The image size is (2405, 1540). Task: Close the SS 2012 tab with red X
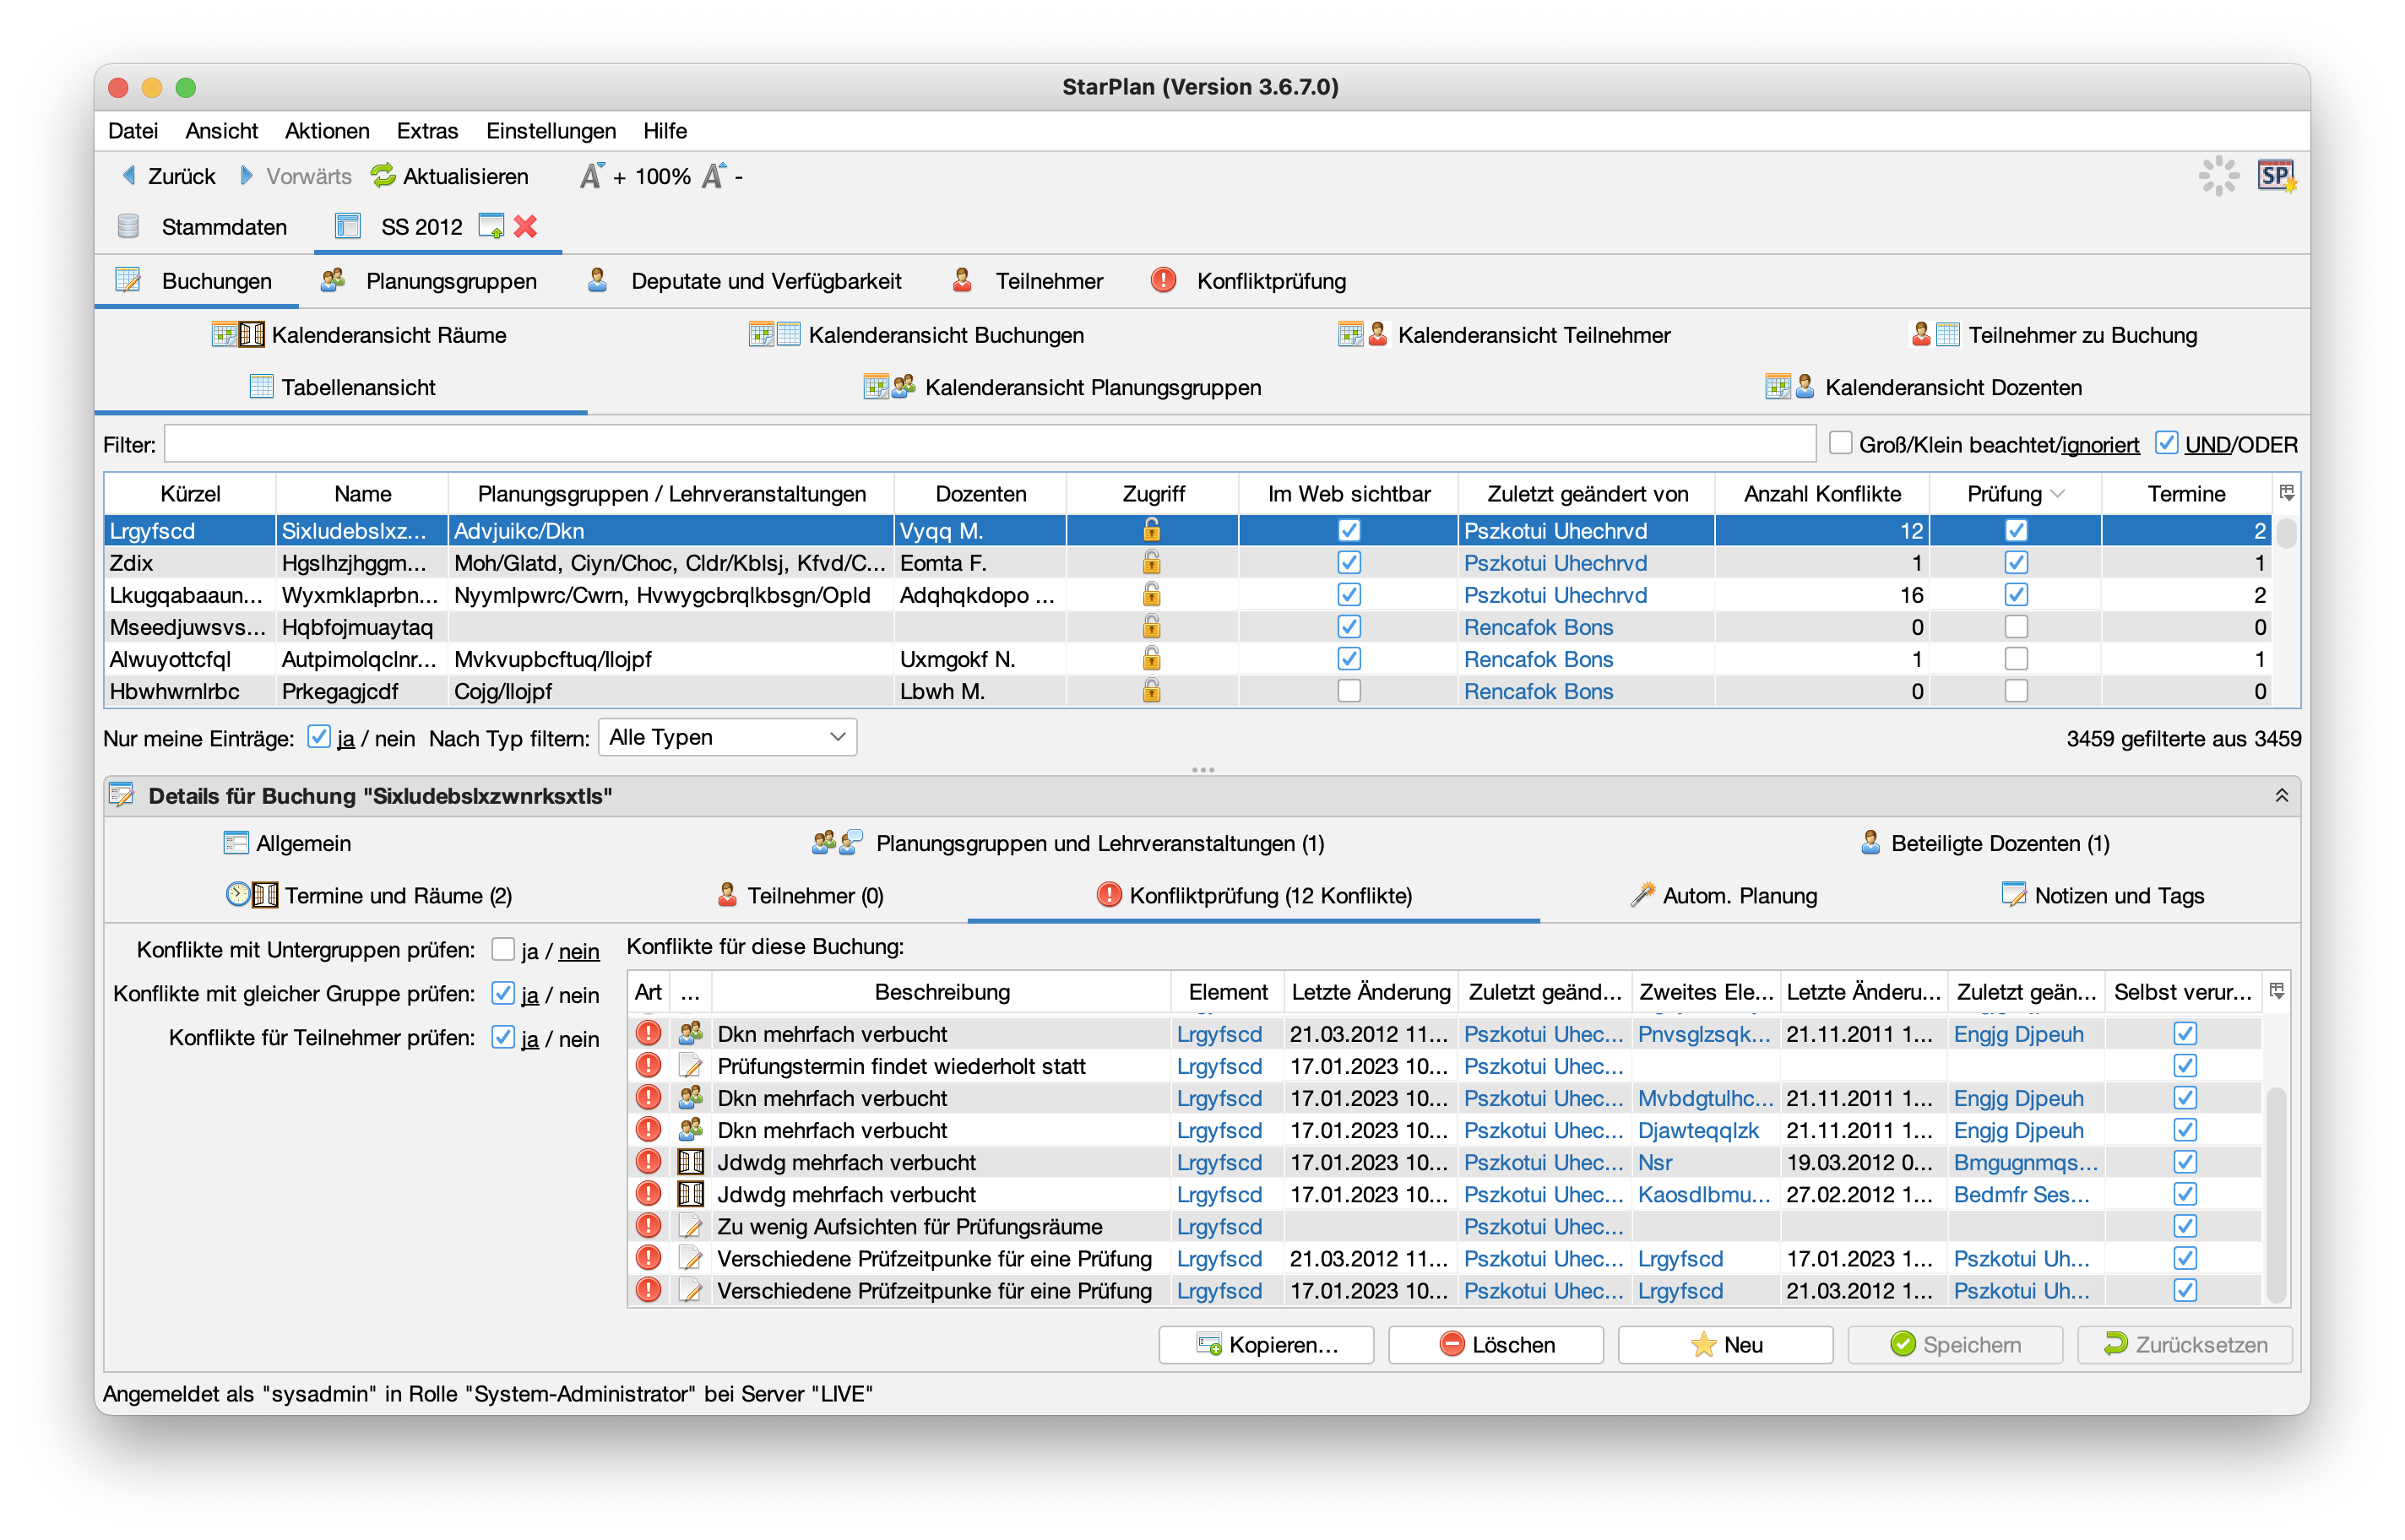[525, 227]
